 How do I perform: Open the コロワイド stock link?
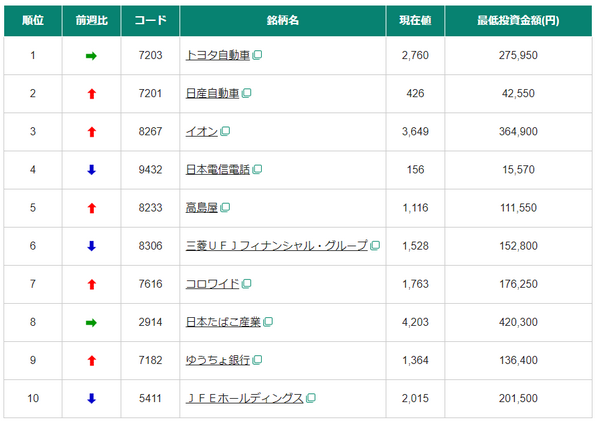(212, 284)
